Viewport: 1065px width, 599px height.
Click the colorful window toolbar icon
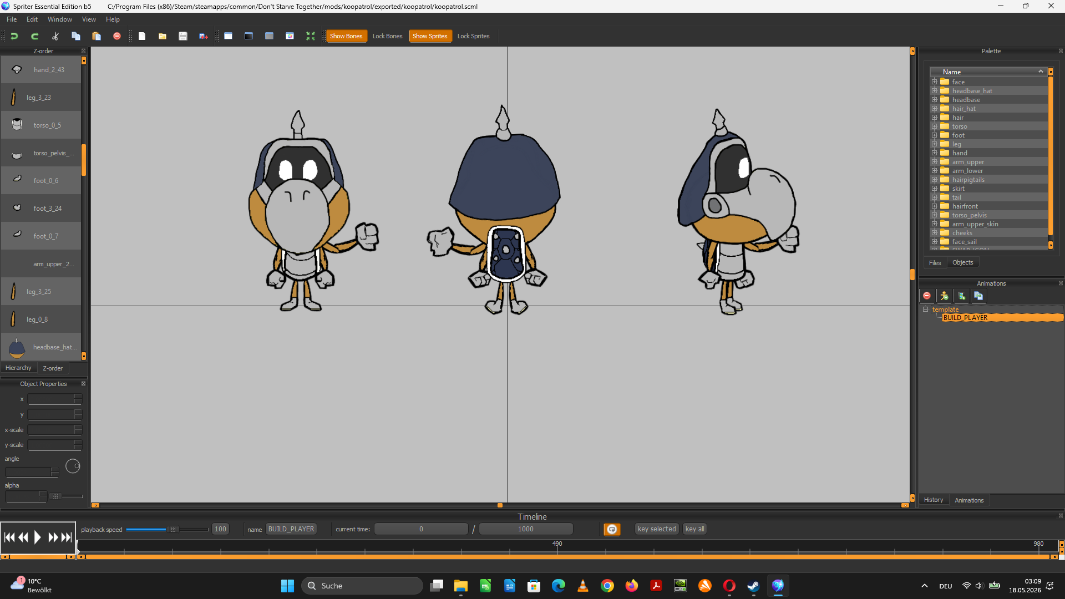click(290, 36)
